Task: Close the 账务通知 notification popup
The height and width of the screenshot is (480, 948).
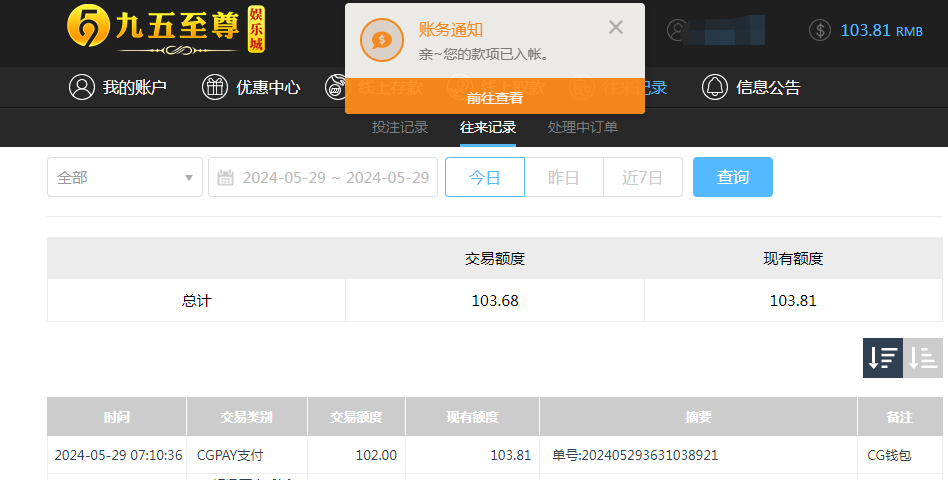Action: pos(616,28)
